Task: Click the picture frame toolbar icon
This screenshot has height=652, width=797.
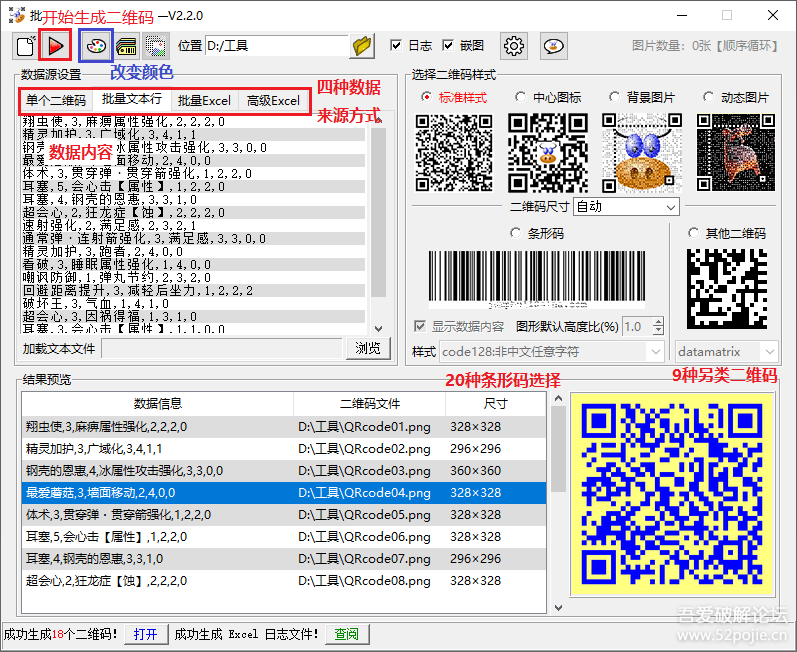Action: click(156, 46)
